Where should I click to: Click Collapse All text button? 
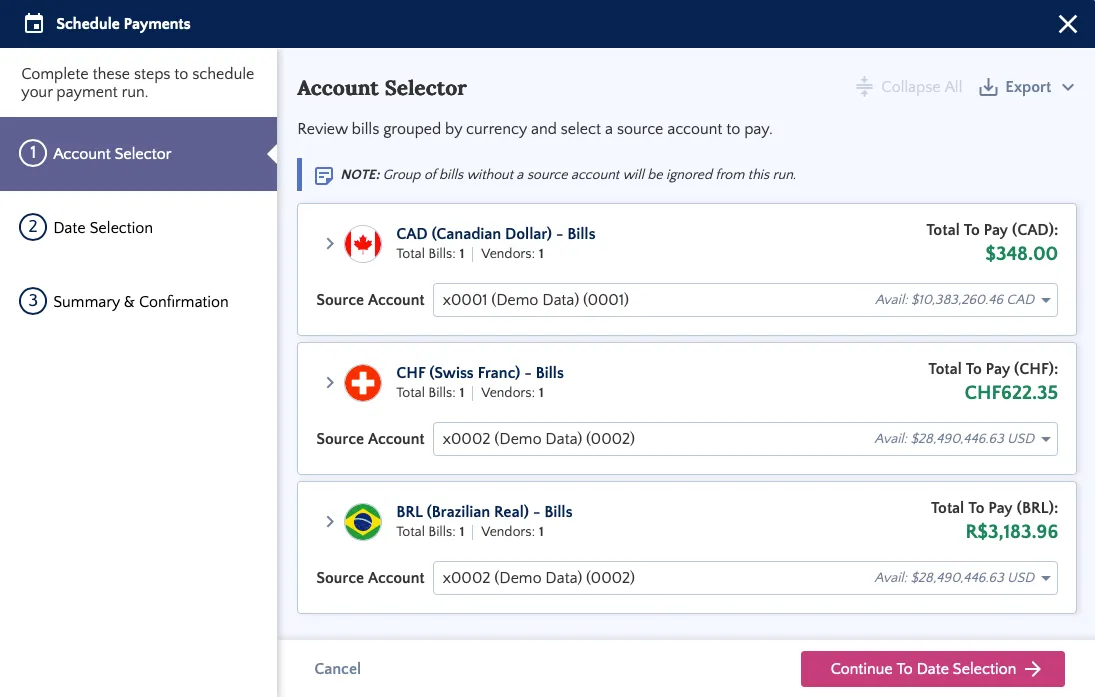(921, 87)
